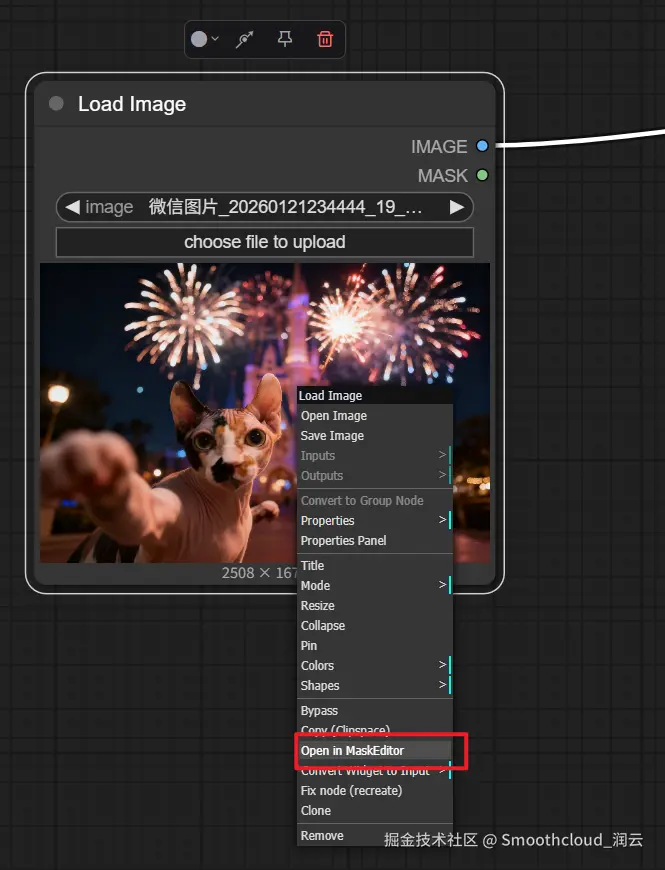Expand the Mode submenu
This screenshot has width=665, height=870.
click(x=375, y=585)
